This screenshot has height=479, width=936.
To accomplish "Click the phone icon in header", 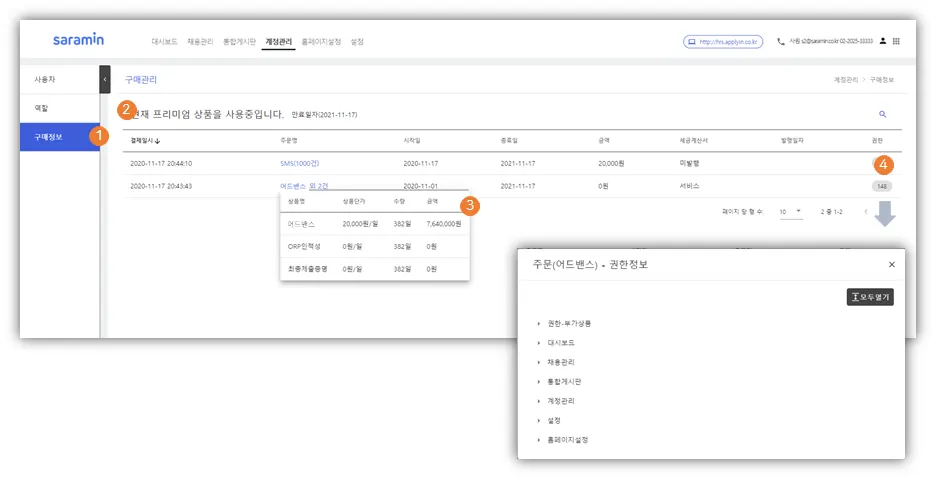I will [781, 42].
